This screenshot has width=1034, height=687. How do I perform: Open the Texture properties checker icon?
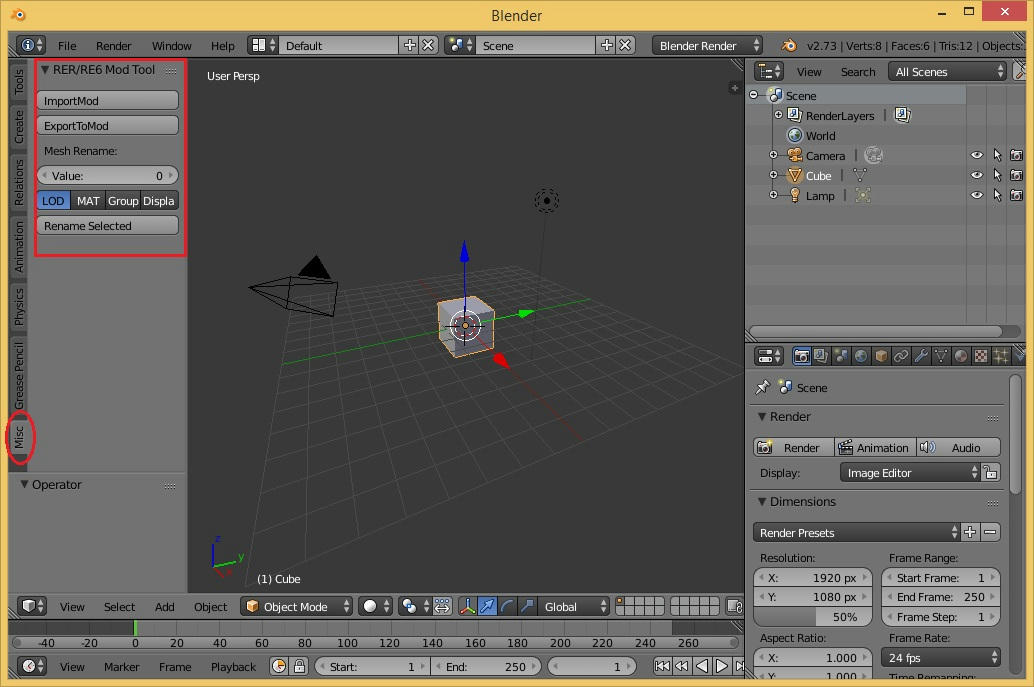click(x=981, y=356)
